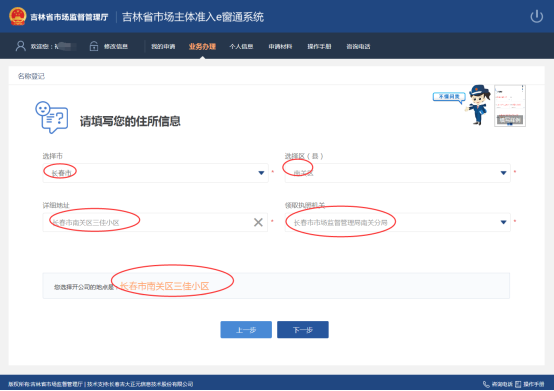Viewport: 554px width, 391px height.
Task: Click the 下一步 button
Action: point(303,330)
